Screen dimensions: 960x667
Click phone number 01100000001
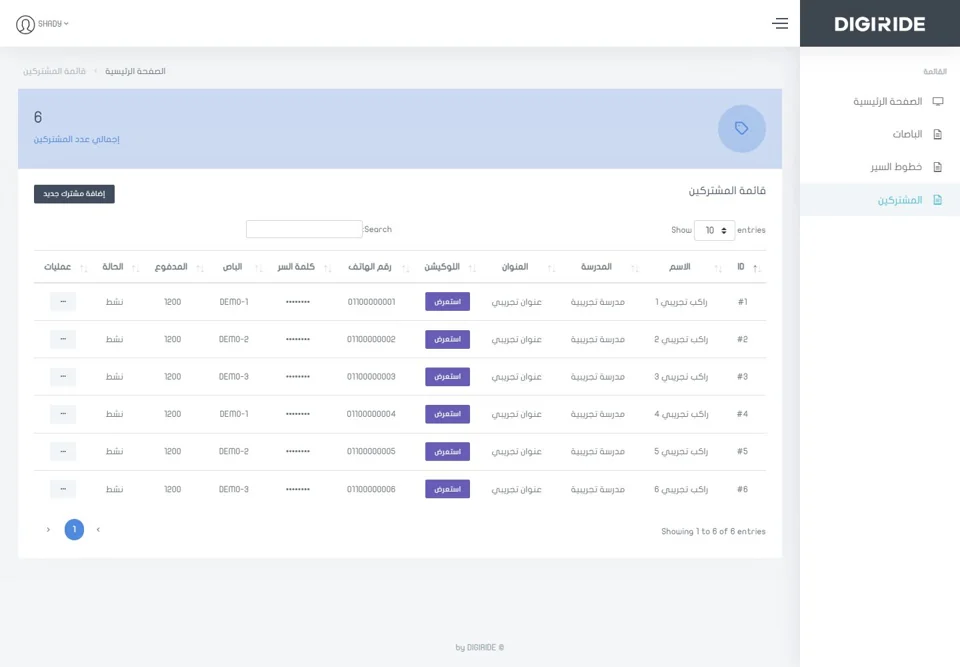coord(371,301)
